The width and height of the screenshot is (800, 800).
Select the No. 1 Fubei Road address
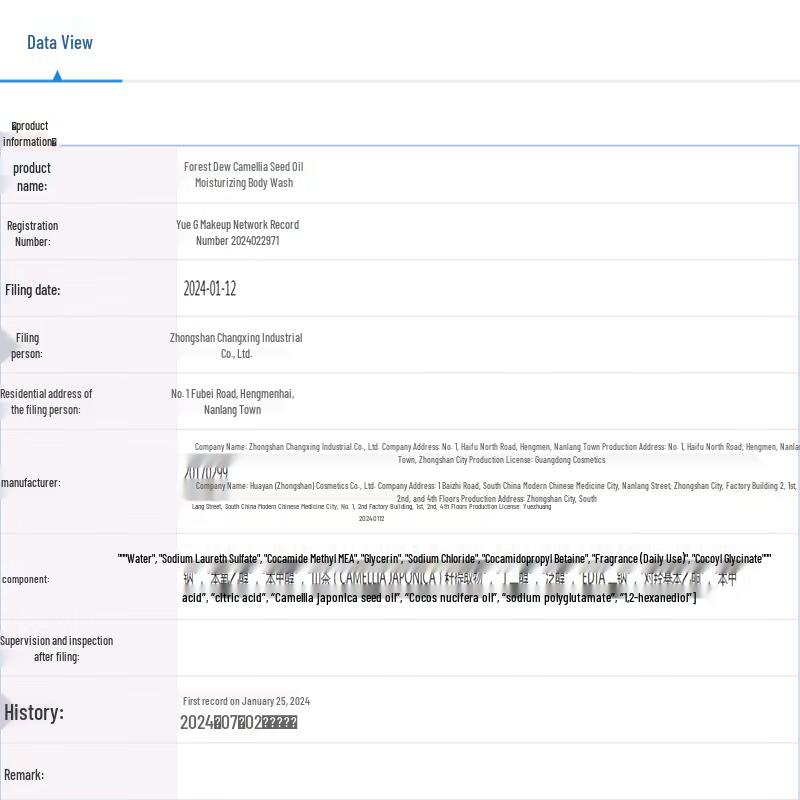coord(232,402)
